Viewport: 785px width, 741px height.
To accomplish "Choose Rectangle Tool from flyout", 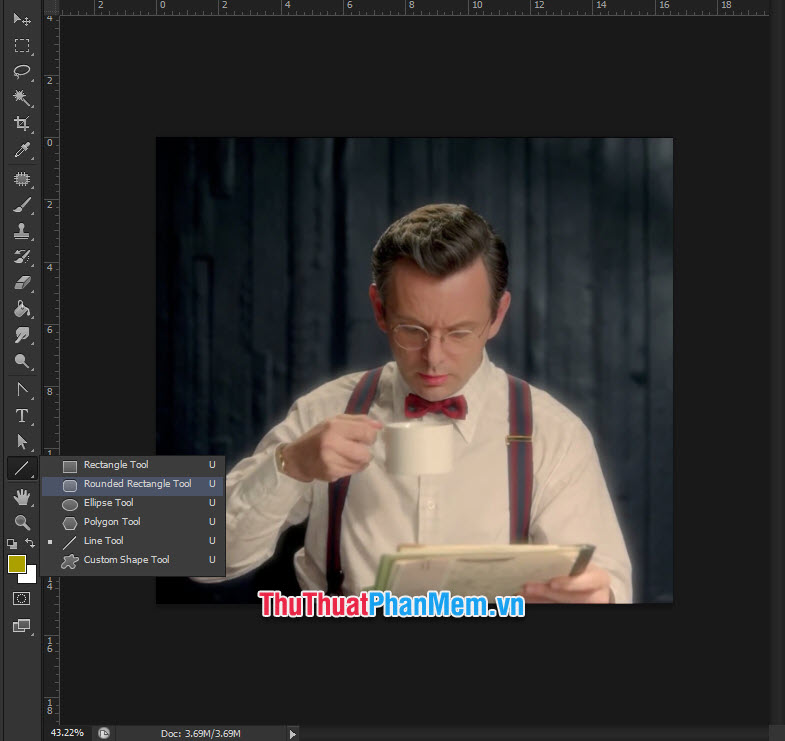I will 133,465.
